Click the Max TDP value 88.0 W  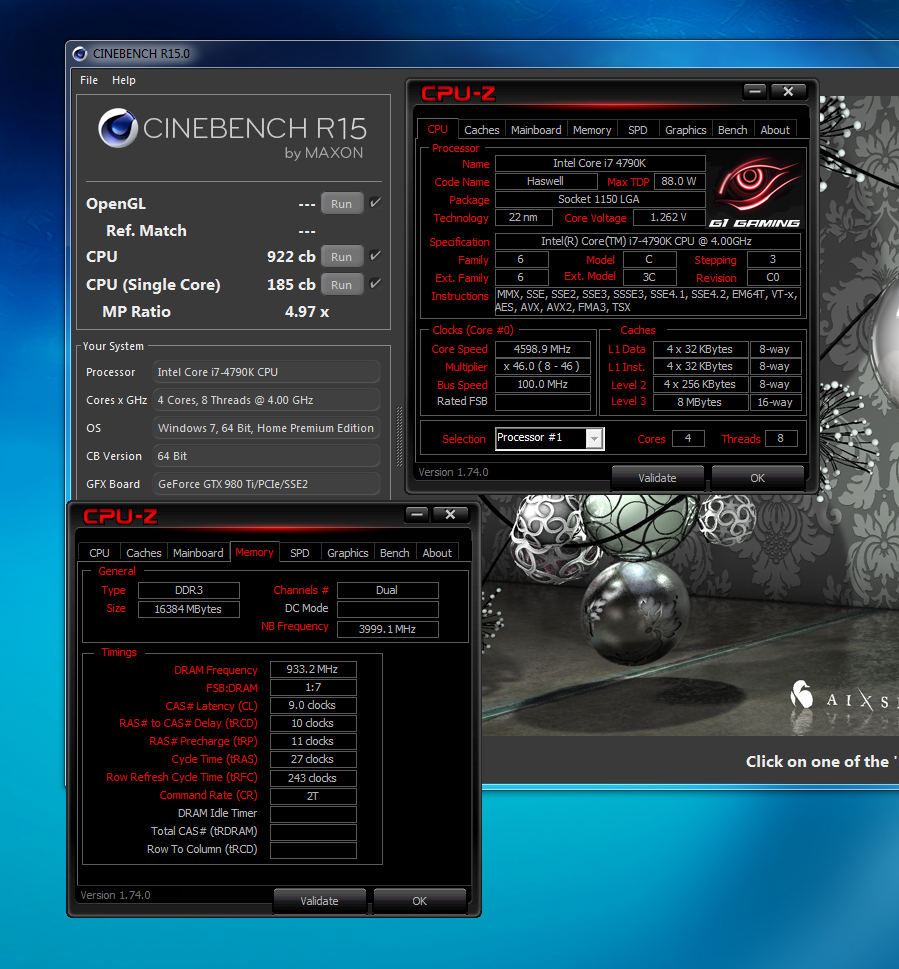679,181
